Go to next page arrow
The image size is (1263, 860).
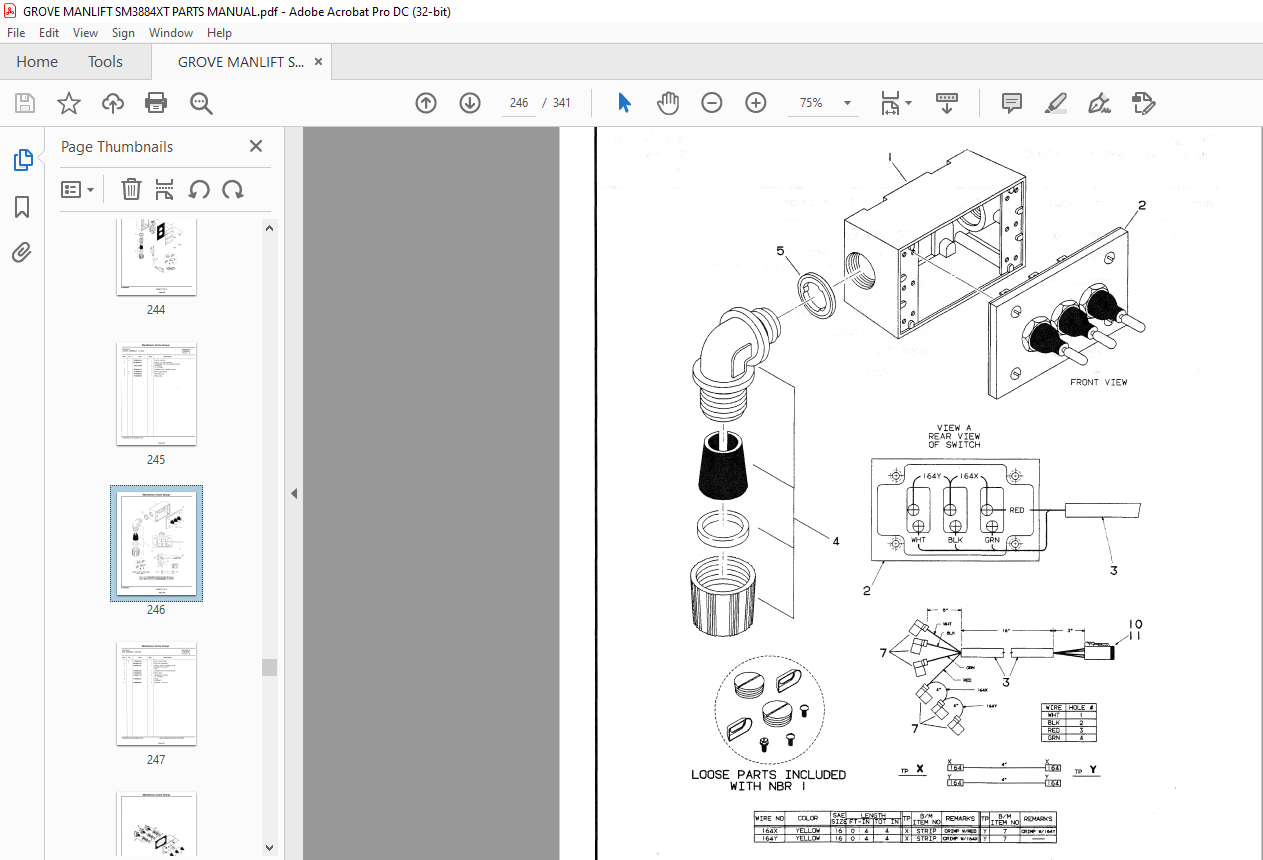pos(470,103)
